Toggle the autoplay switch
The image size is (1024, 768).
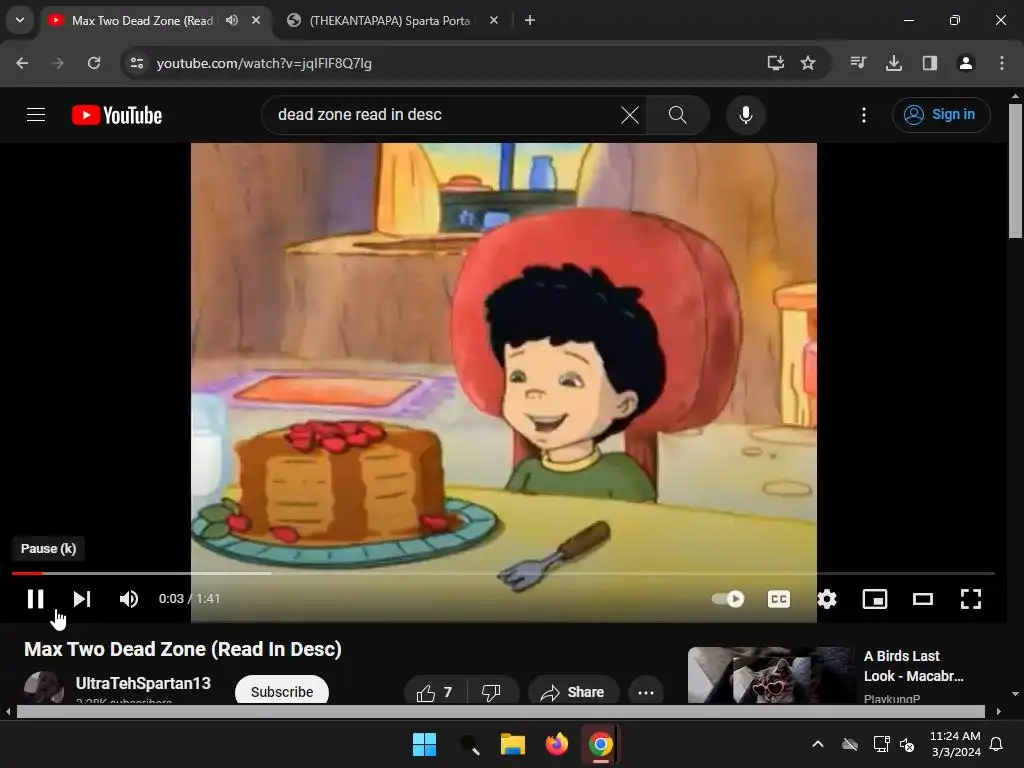(728, 599)
